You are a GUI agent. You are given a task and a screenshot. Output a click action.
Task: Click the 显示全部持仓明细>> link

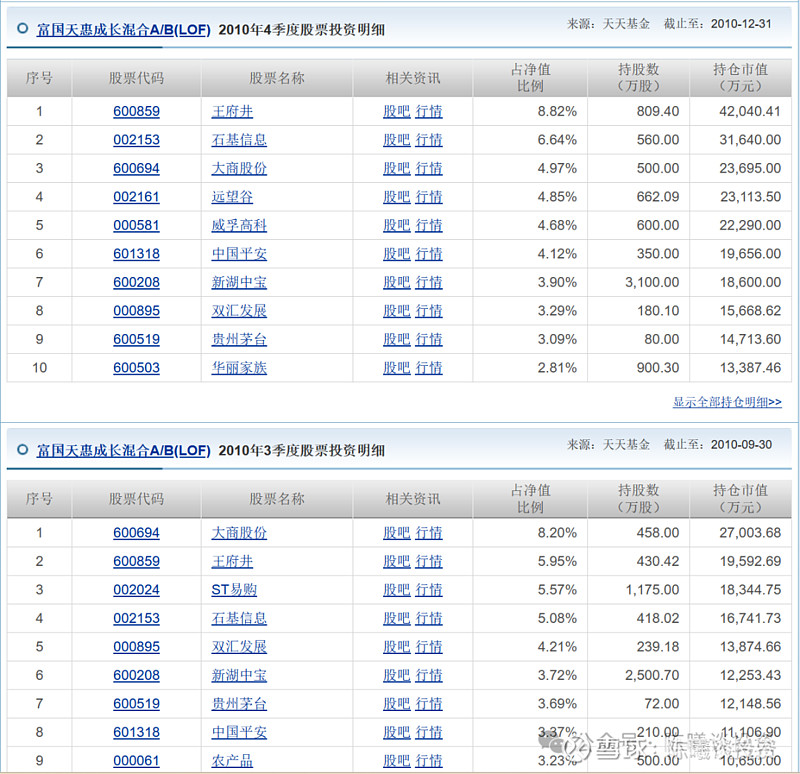pos(727,402)
